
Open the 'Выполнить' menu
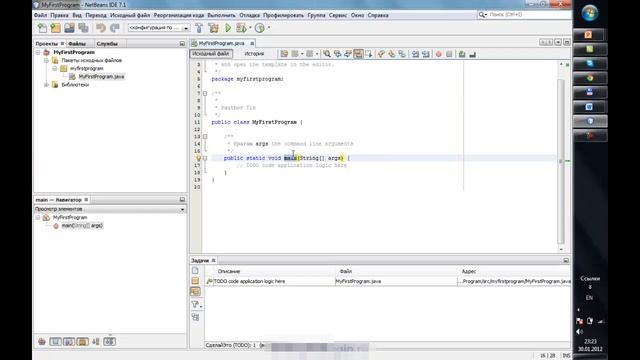coord(221,15)
